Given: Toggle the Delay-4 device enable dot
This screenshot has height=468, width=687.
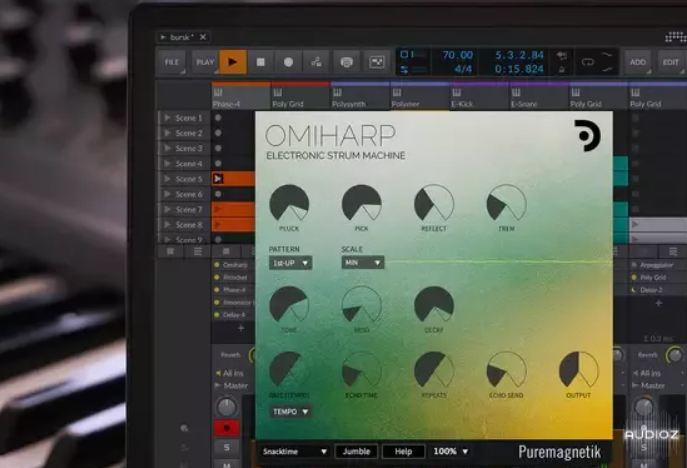Looking at the screenshot, I should pos(216,315).
